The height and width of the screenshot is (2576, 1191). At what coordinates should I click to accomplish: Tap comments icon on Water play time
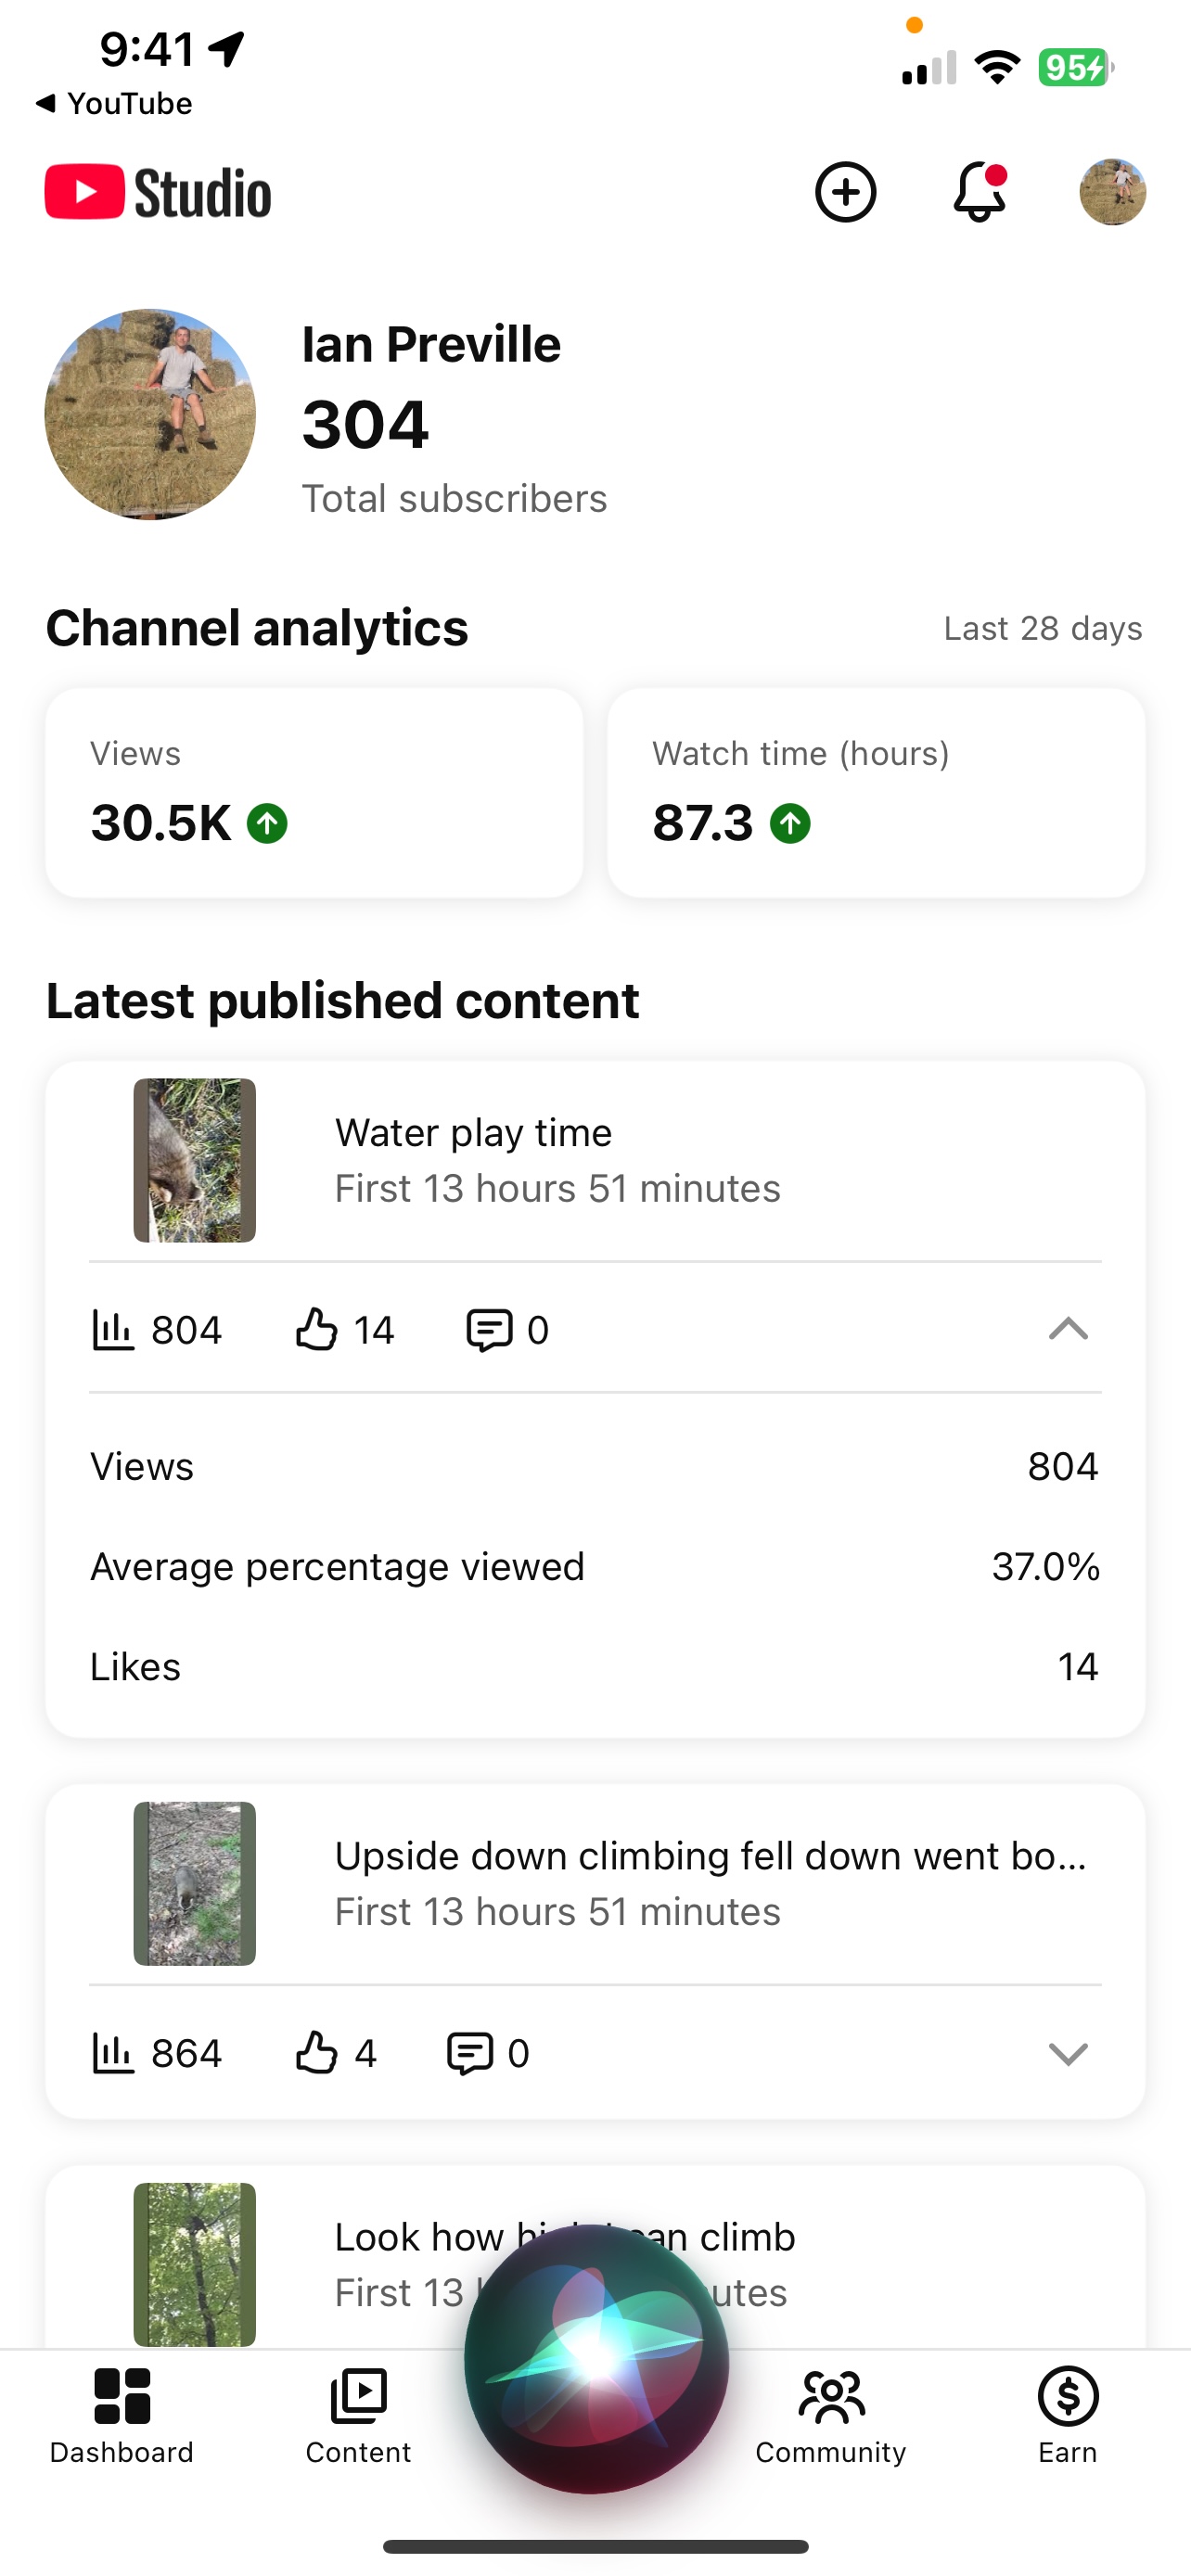489,1330
